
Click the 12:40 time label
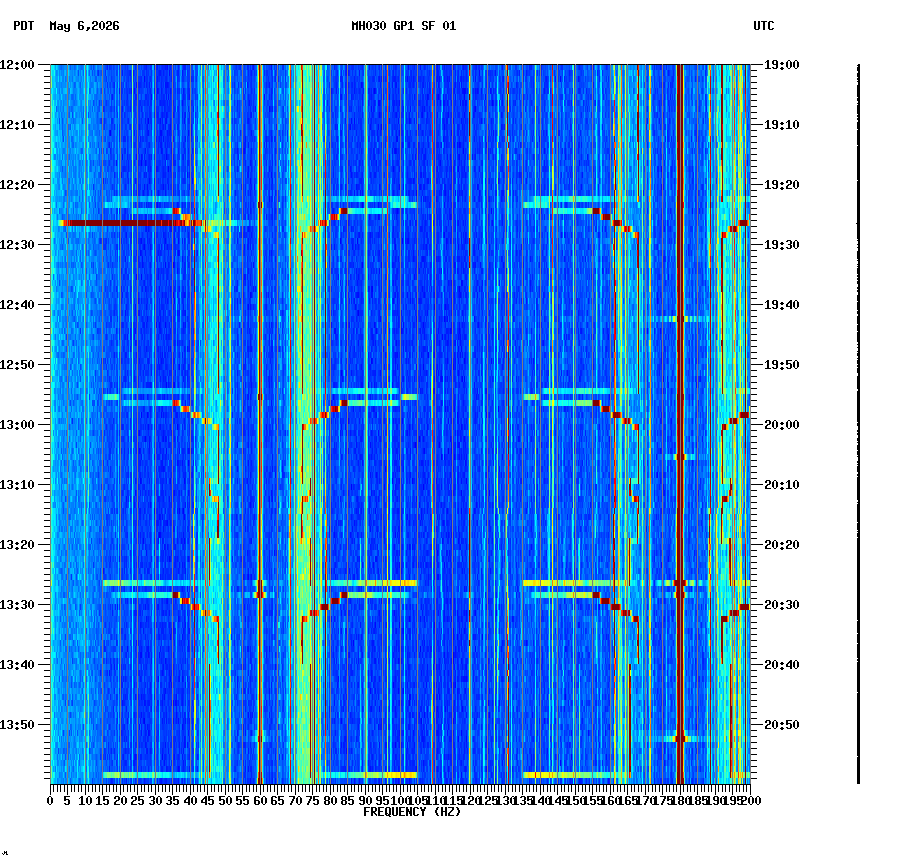pyautogui.click(x=17, y=305)
